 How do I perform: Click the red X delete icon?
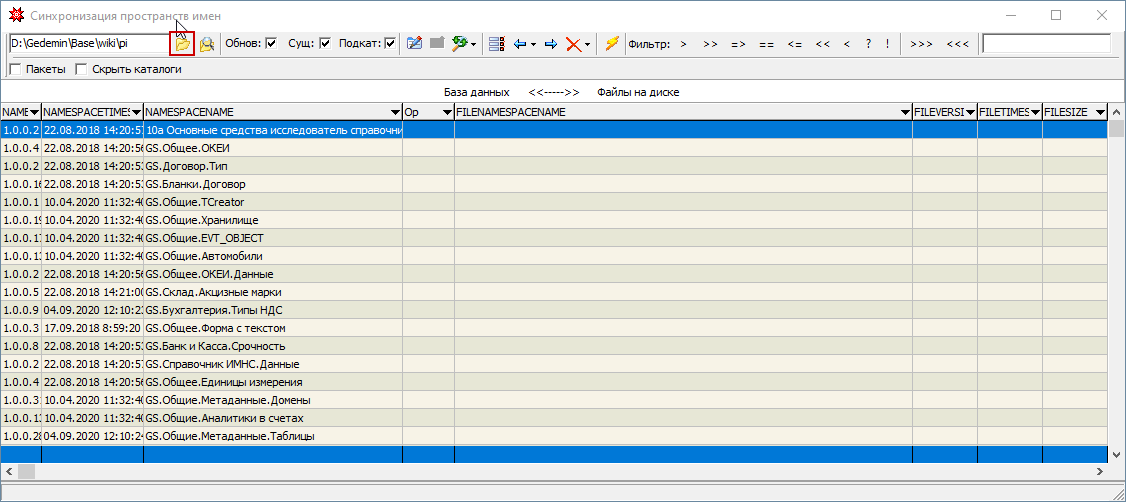click(x=573, y=44)
